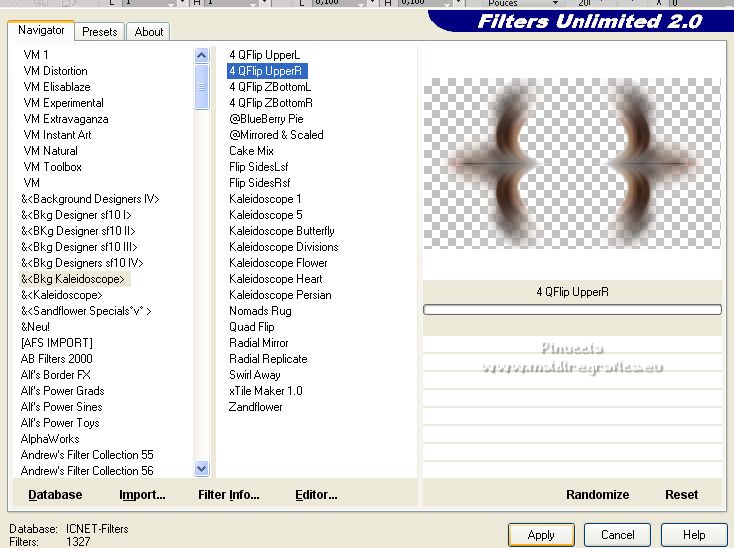734x548 pixels.
Task: Open Filter Info...
Action: point(228,495)
